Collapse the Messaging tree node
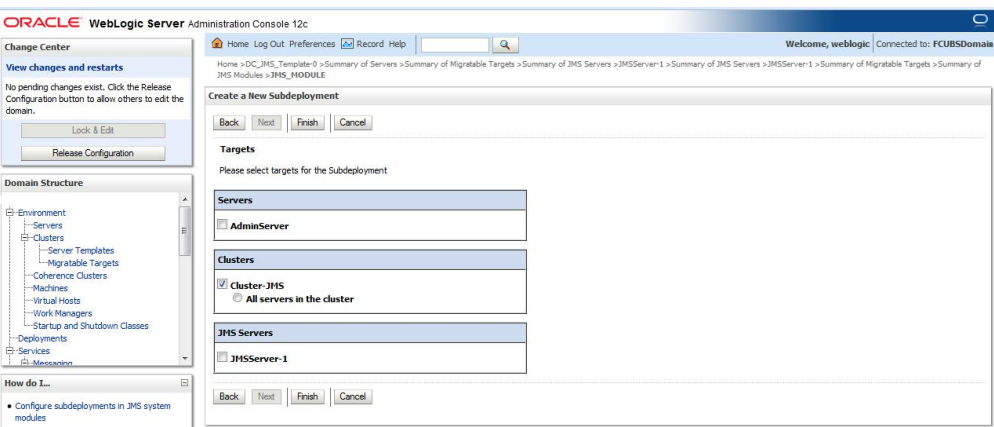 point(25,363)
